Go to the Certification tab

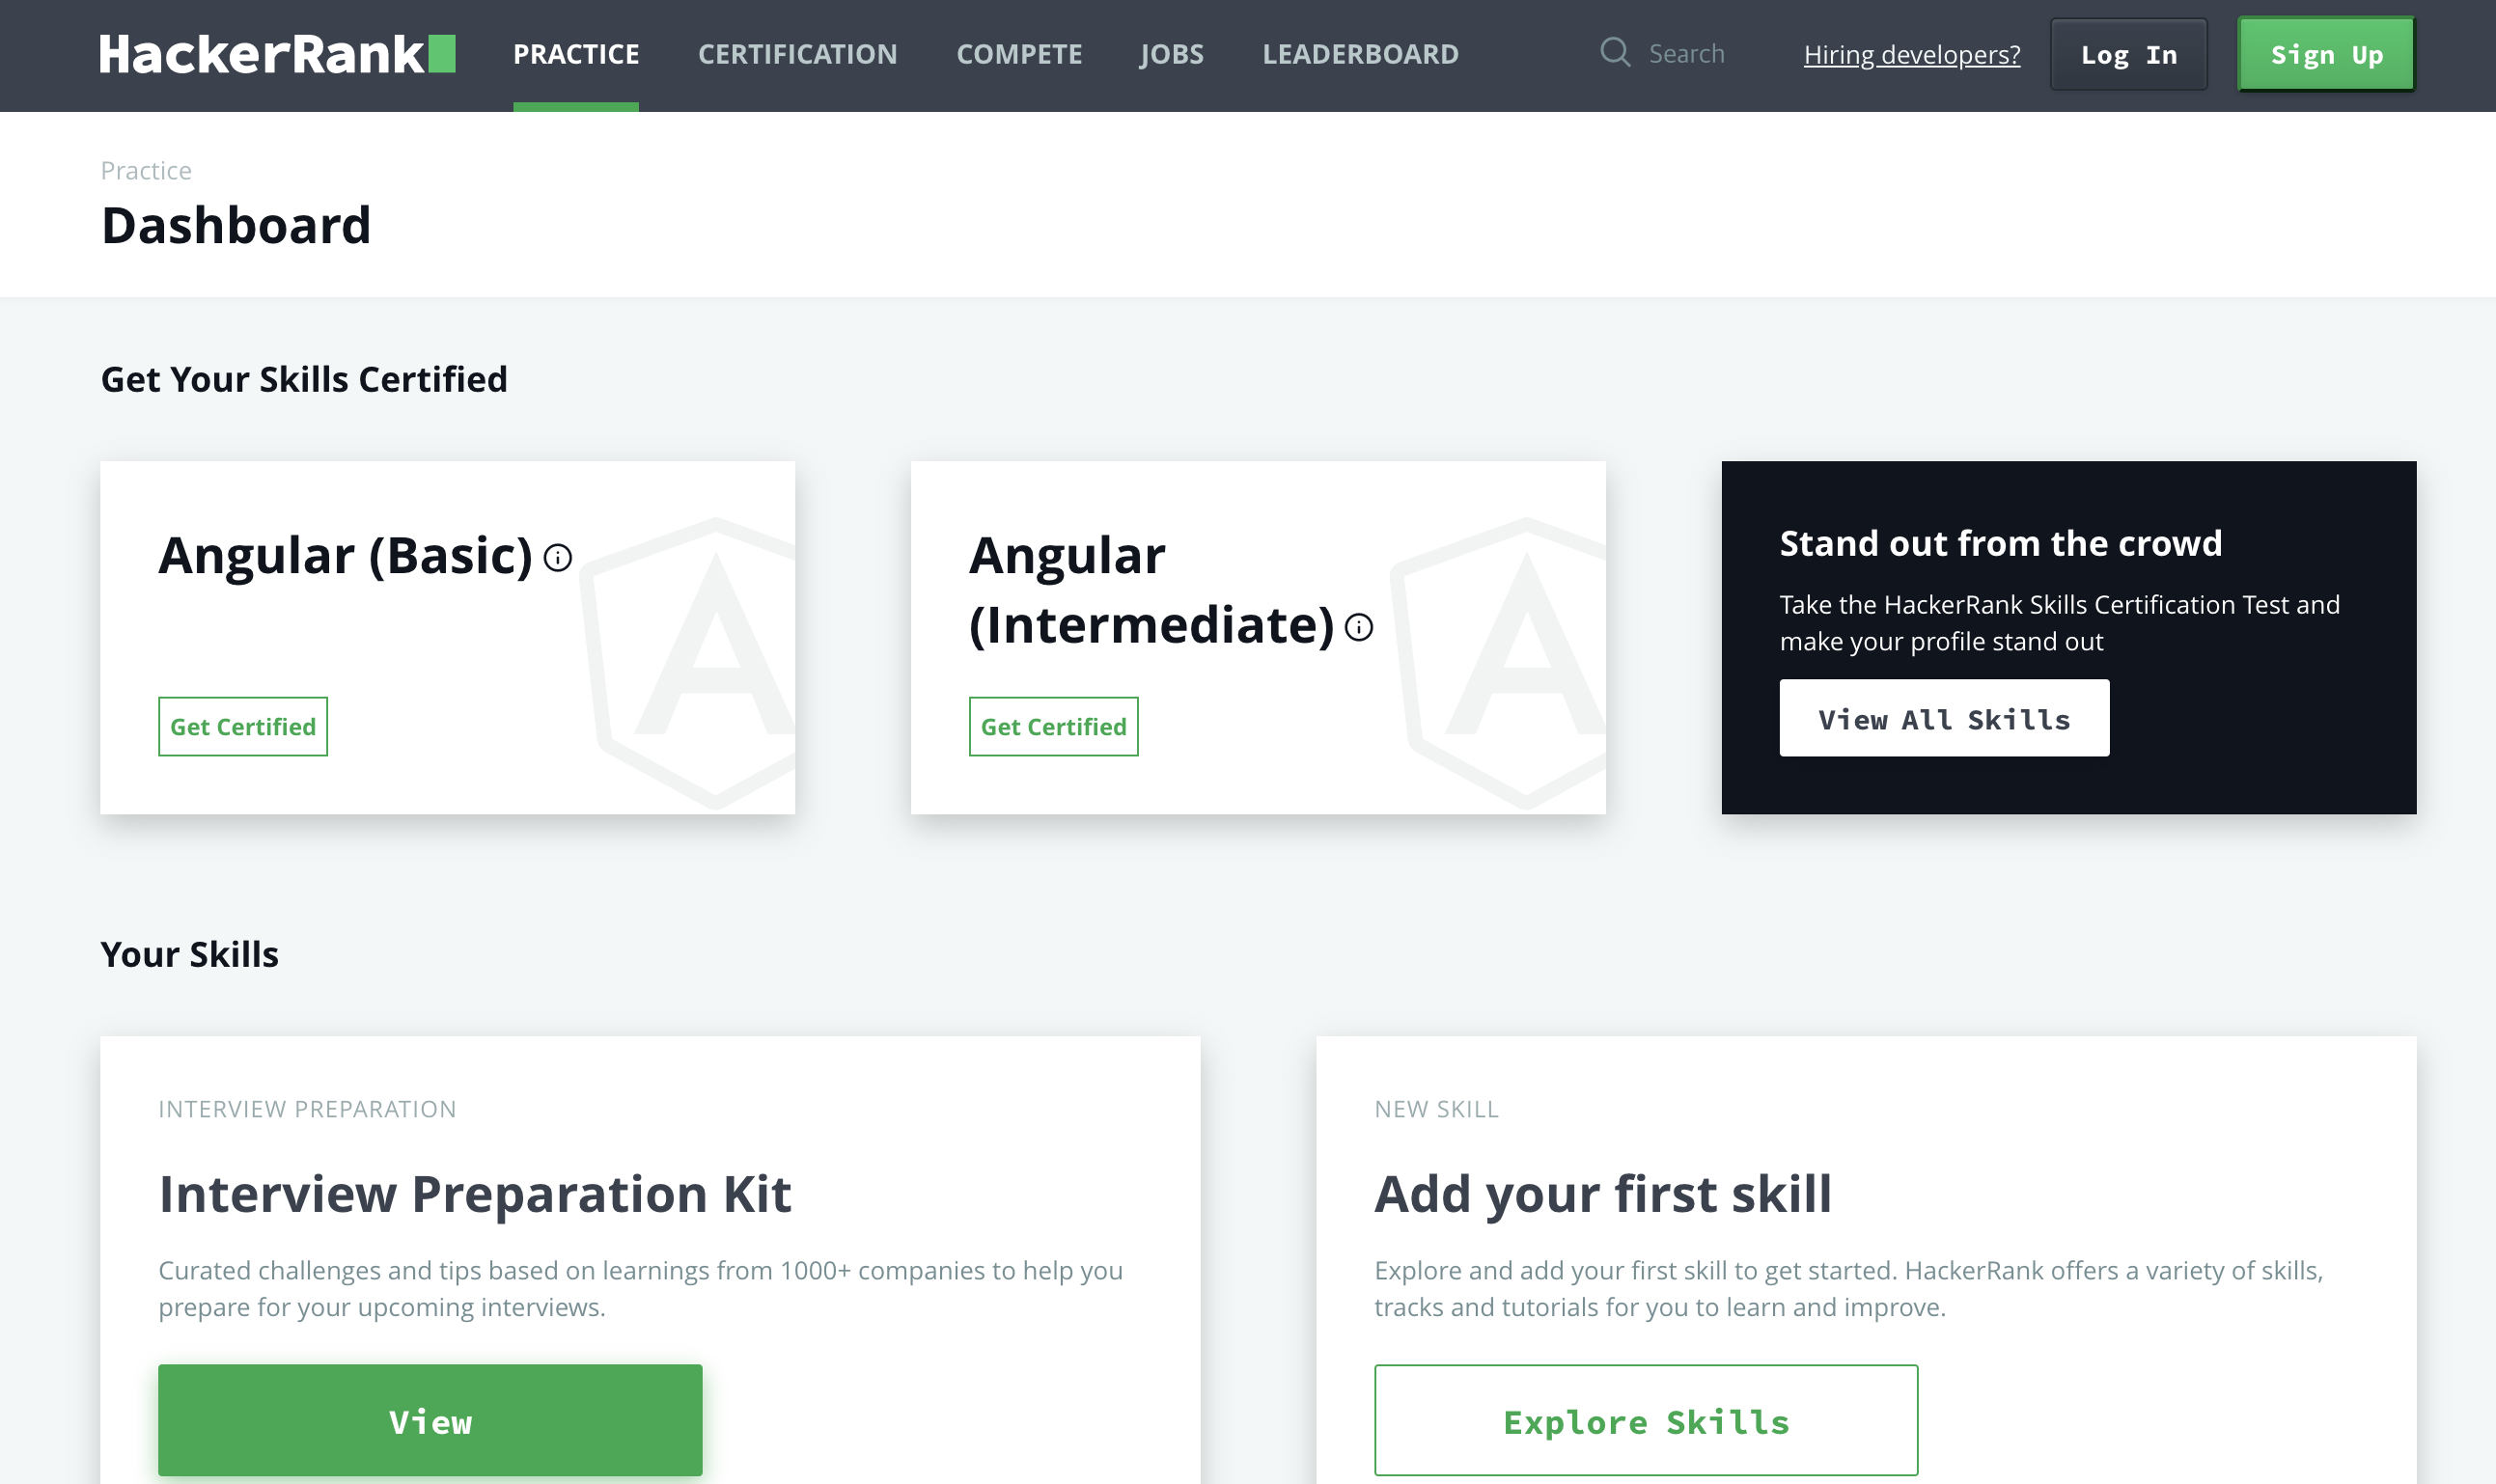pos(797,54)
